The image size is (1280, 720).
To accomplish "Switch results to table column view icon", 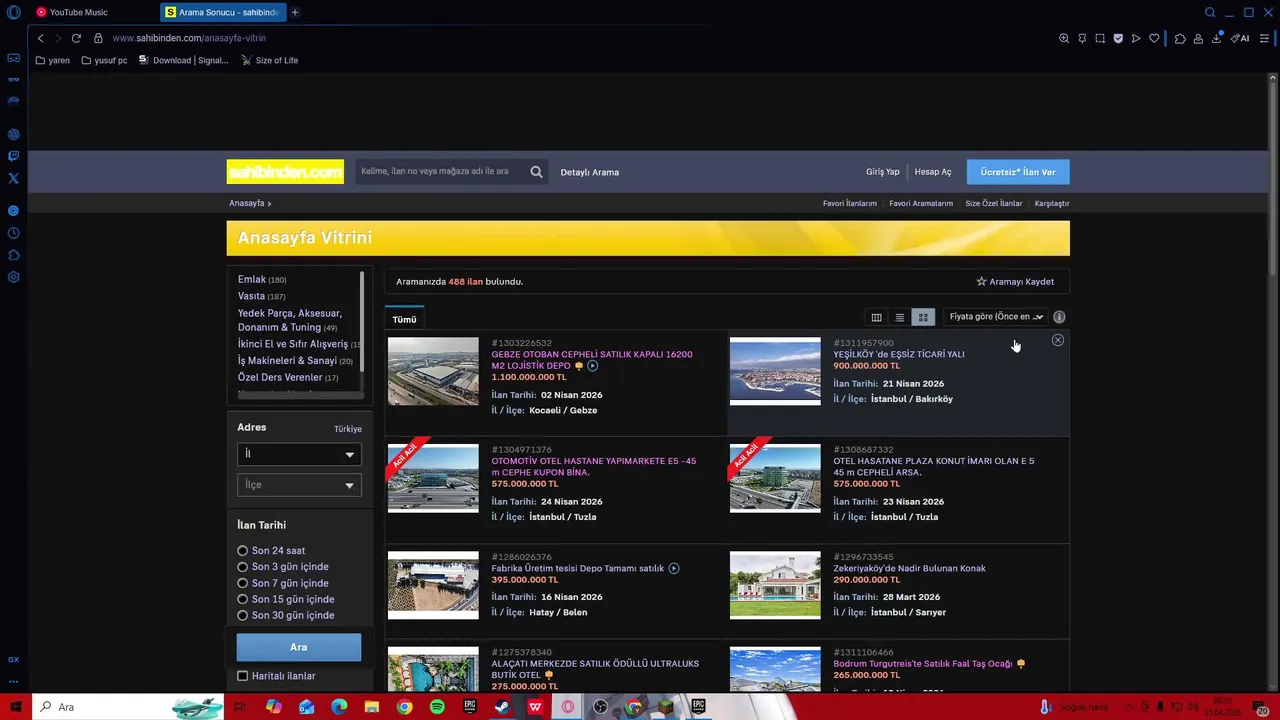I will click(x=876, y=317).
